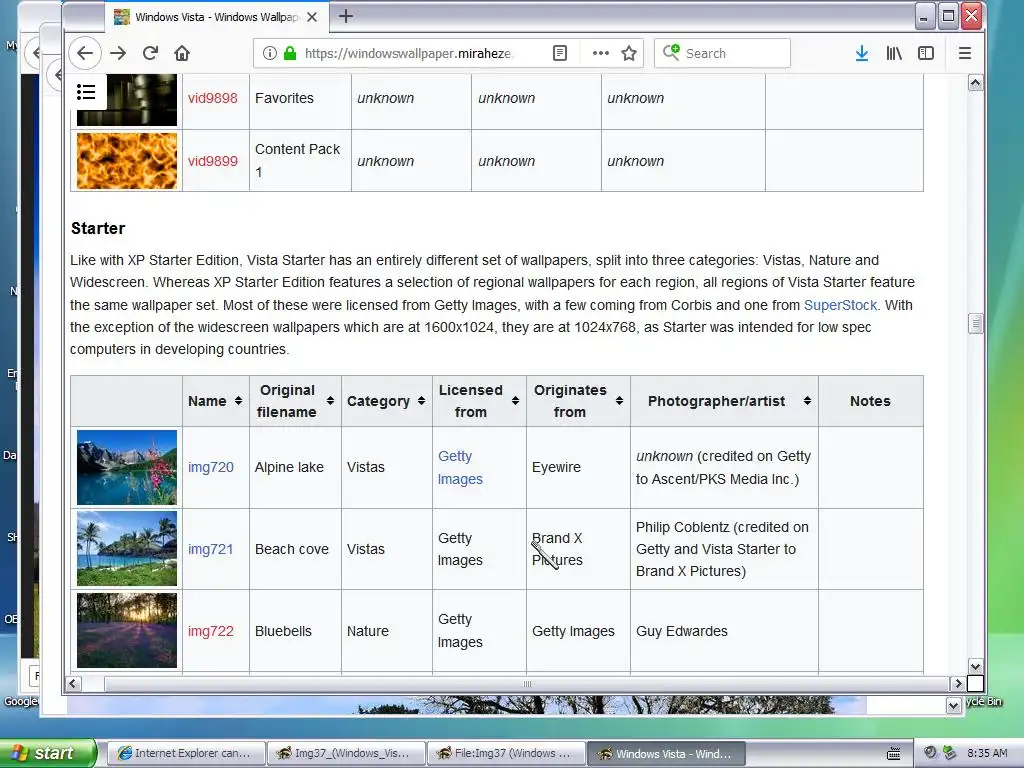This screenshot has width=1024, height=768.
Task: Open the Beach cove wallpaper thumbnail
Action: click(x=127, y=549)
